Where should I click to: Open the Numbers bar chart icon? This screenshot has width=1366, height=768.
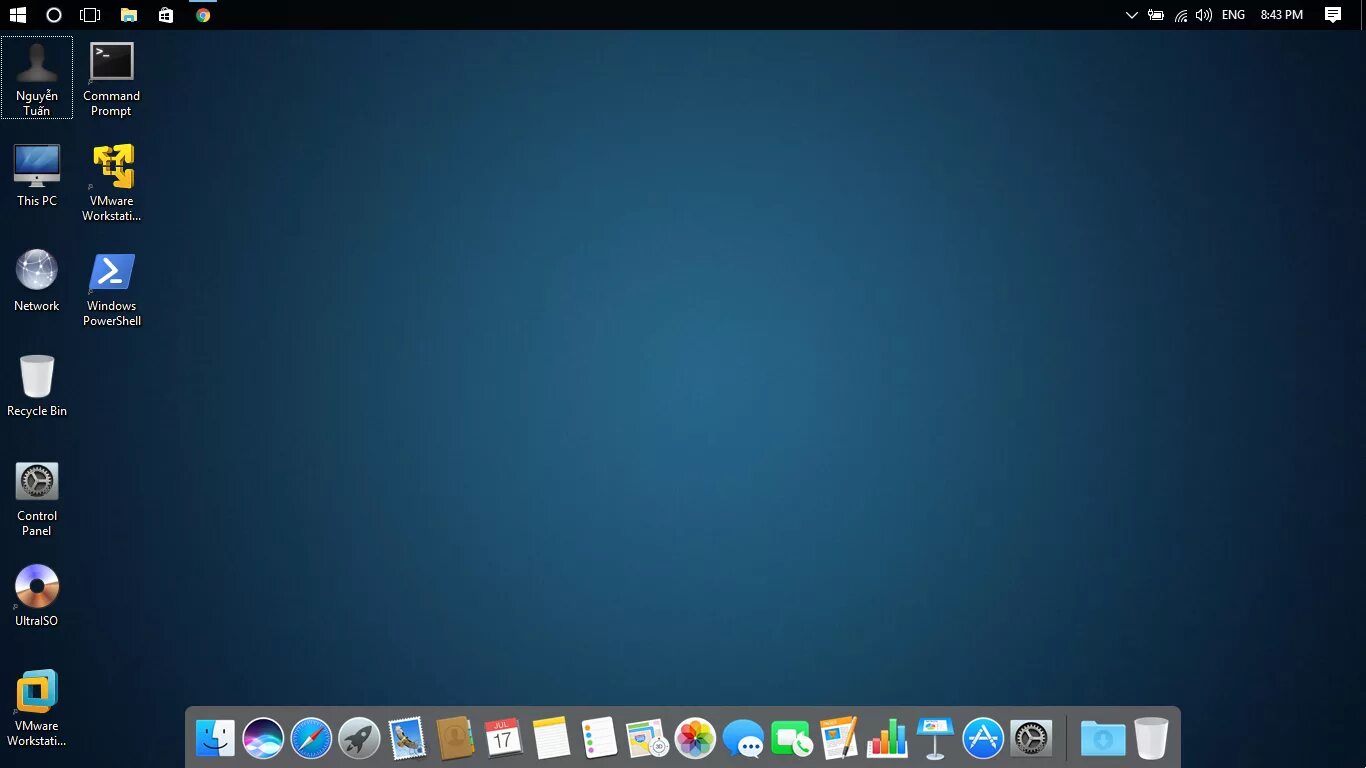[887, 738]
